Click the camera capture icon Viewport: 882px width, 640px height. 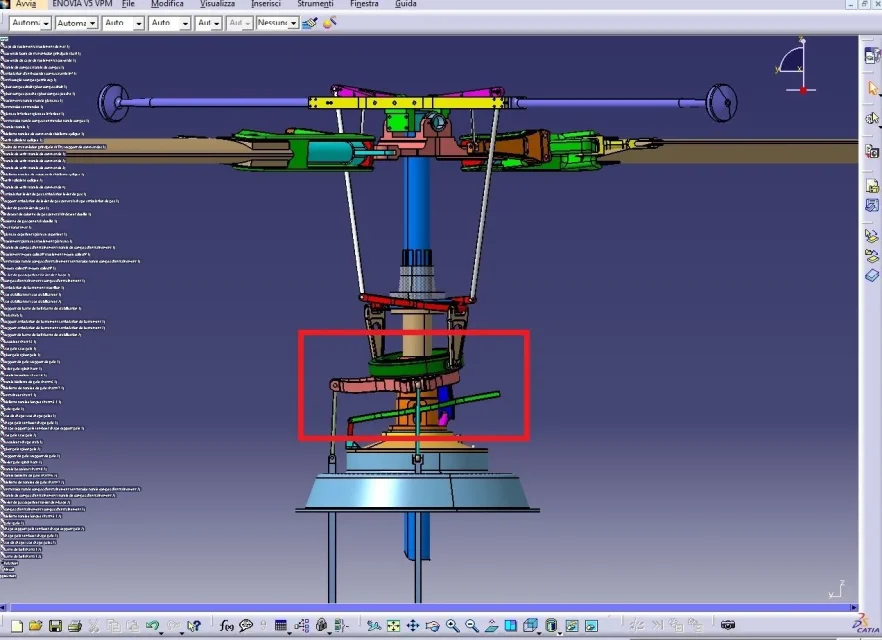pos(728,625)
